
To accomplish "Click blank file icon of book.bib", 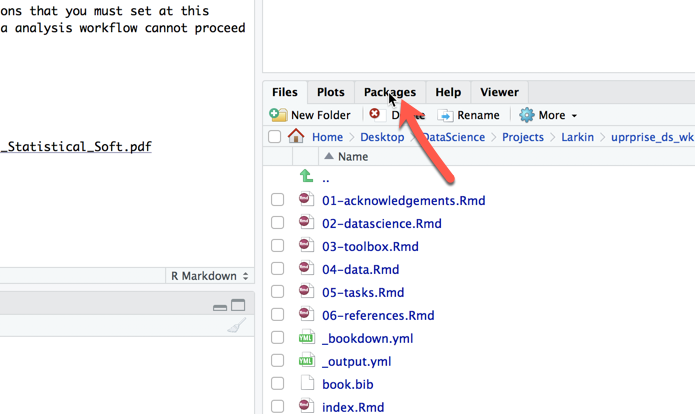I will [307, 383].
